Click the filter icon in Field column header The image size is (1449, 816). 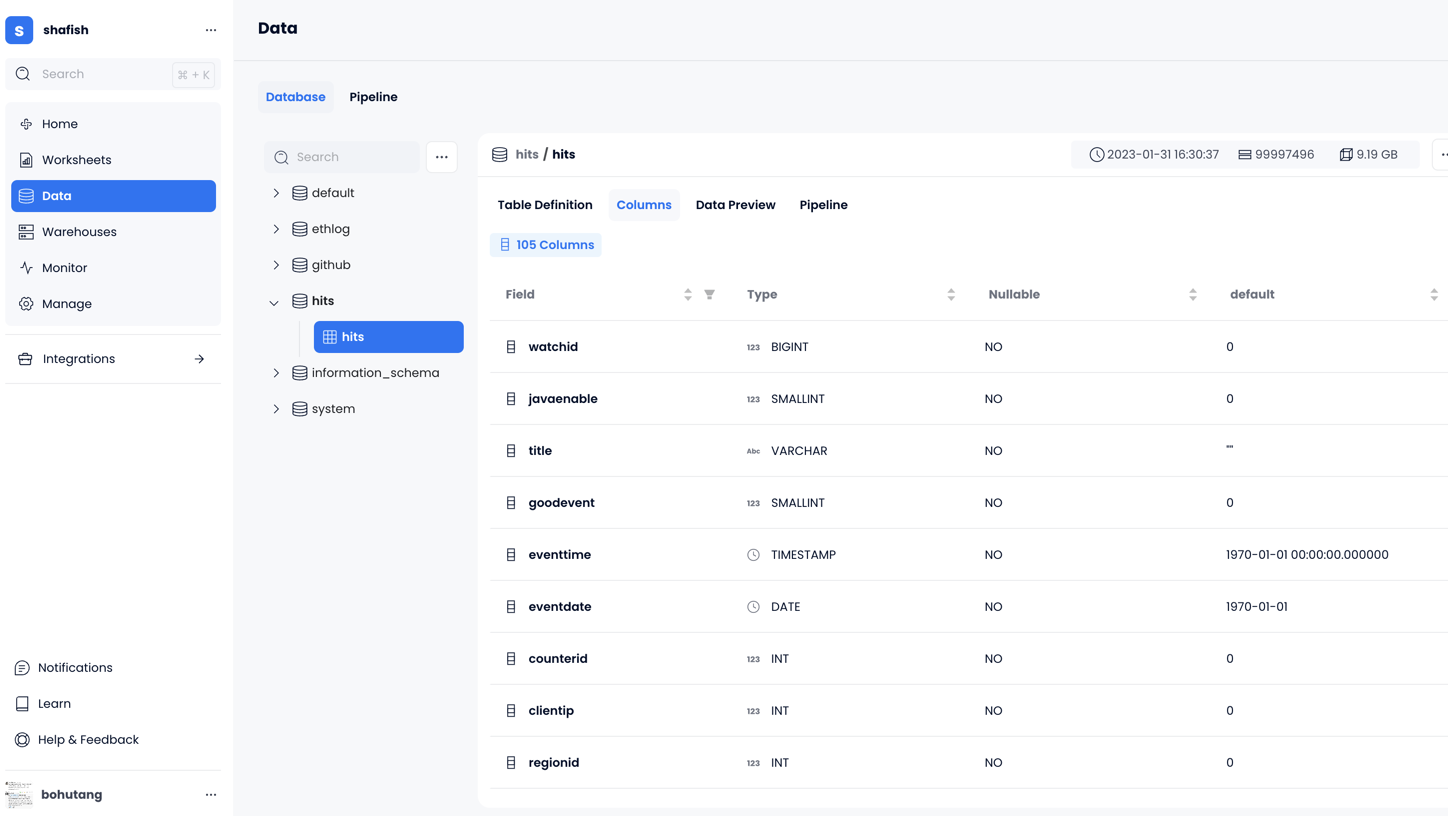pos(709,295)
